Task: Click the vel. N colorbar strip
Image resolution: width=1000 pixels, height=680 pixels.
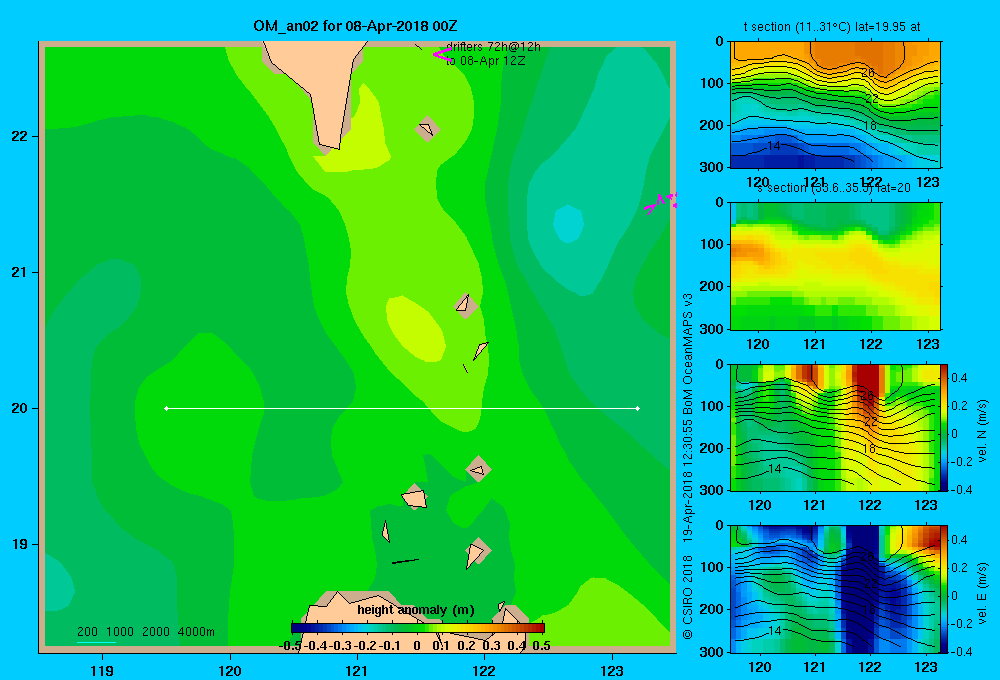Action: coord(944,427)
